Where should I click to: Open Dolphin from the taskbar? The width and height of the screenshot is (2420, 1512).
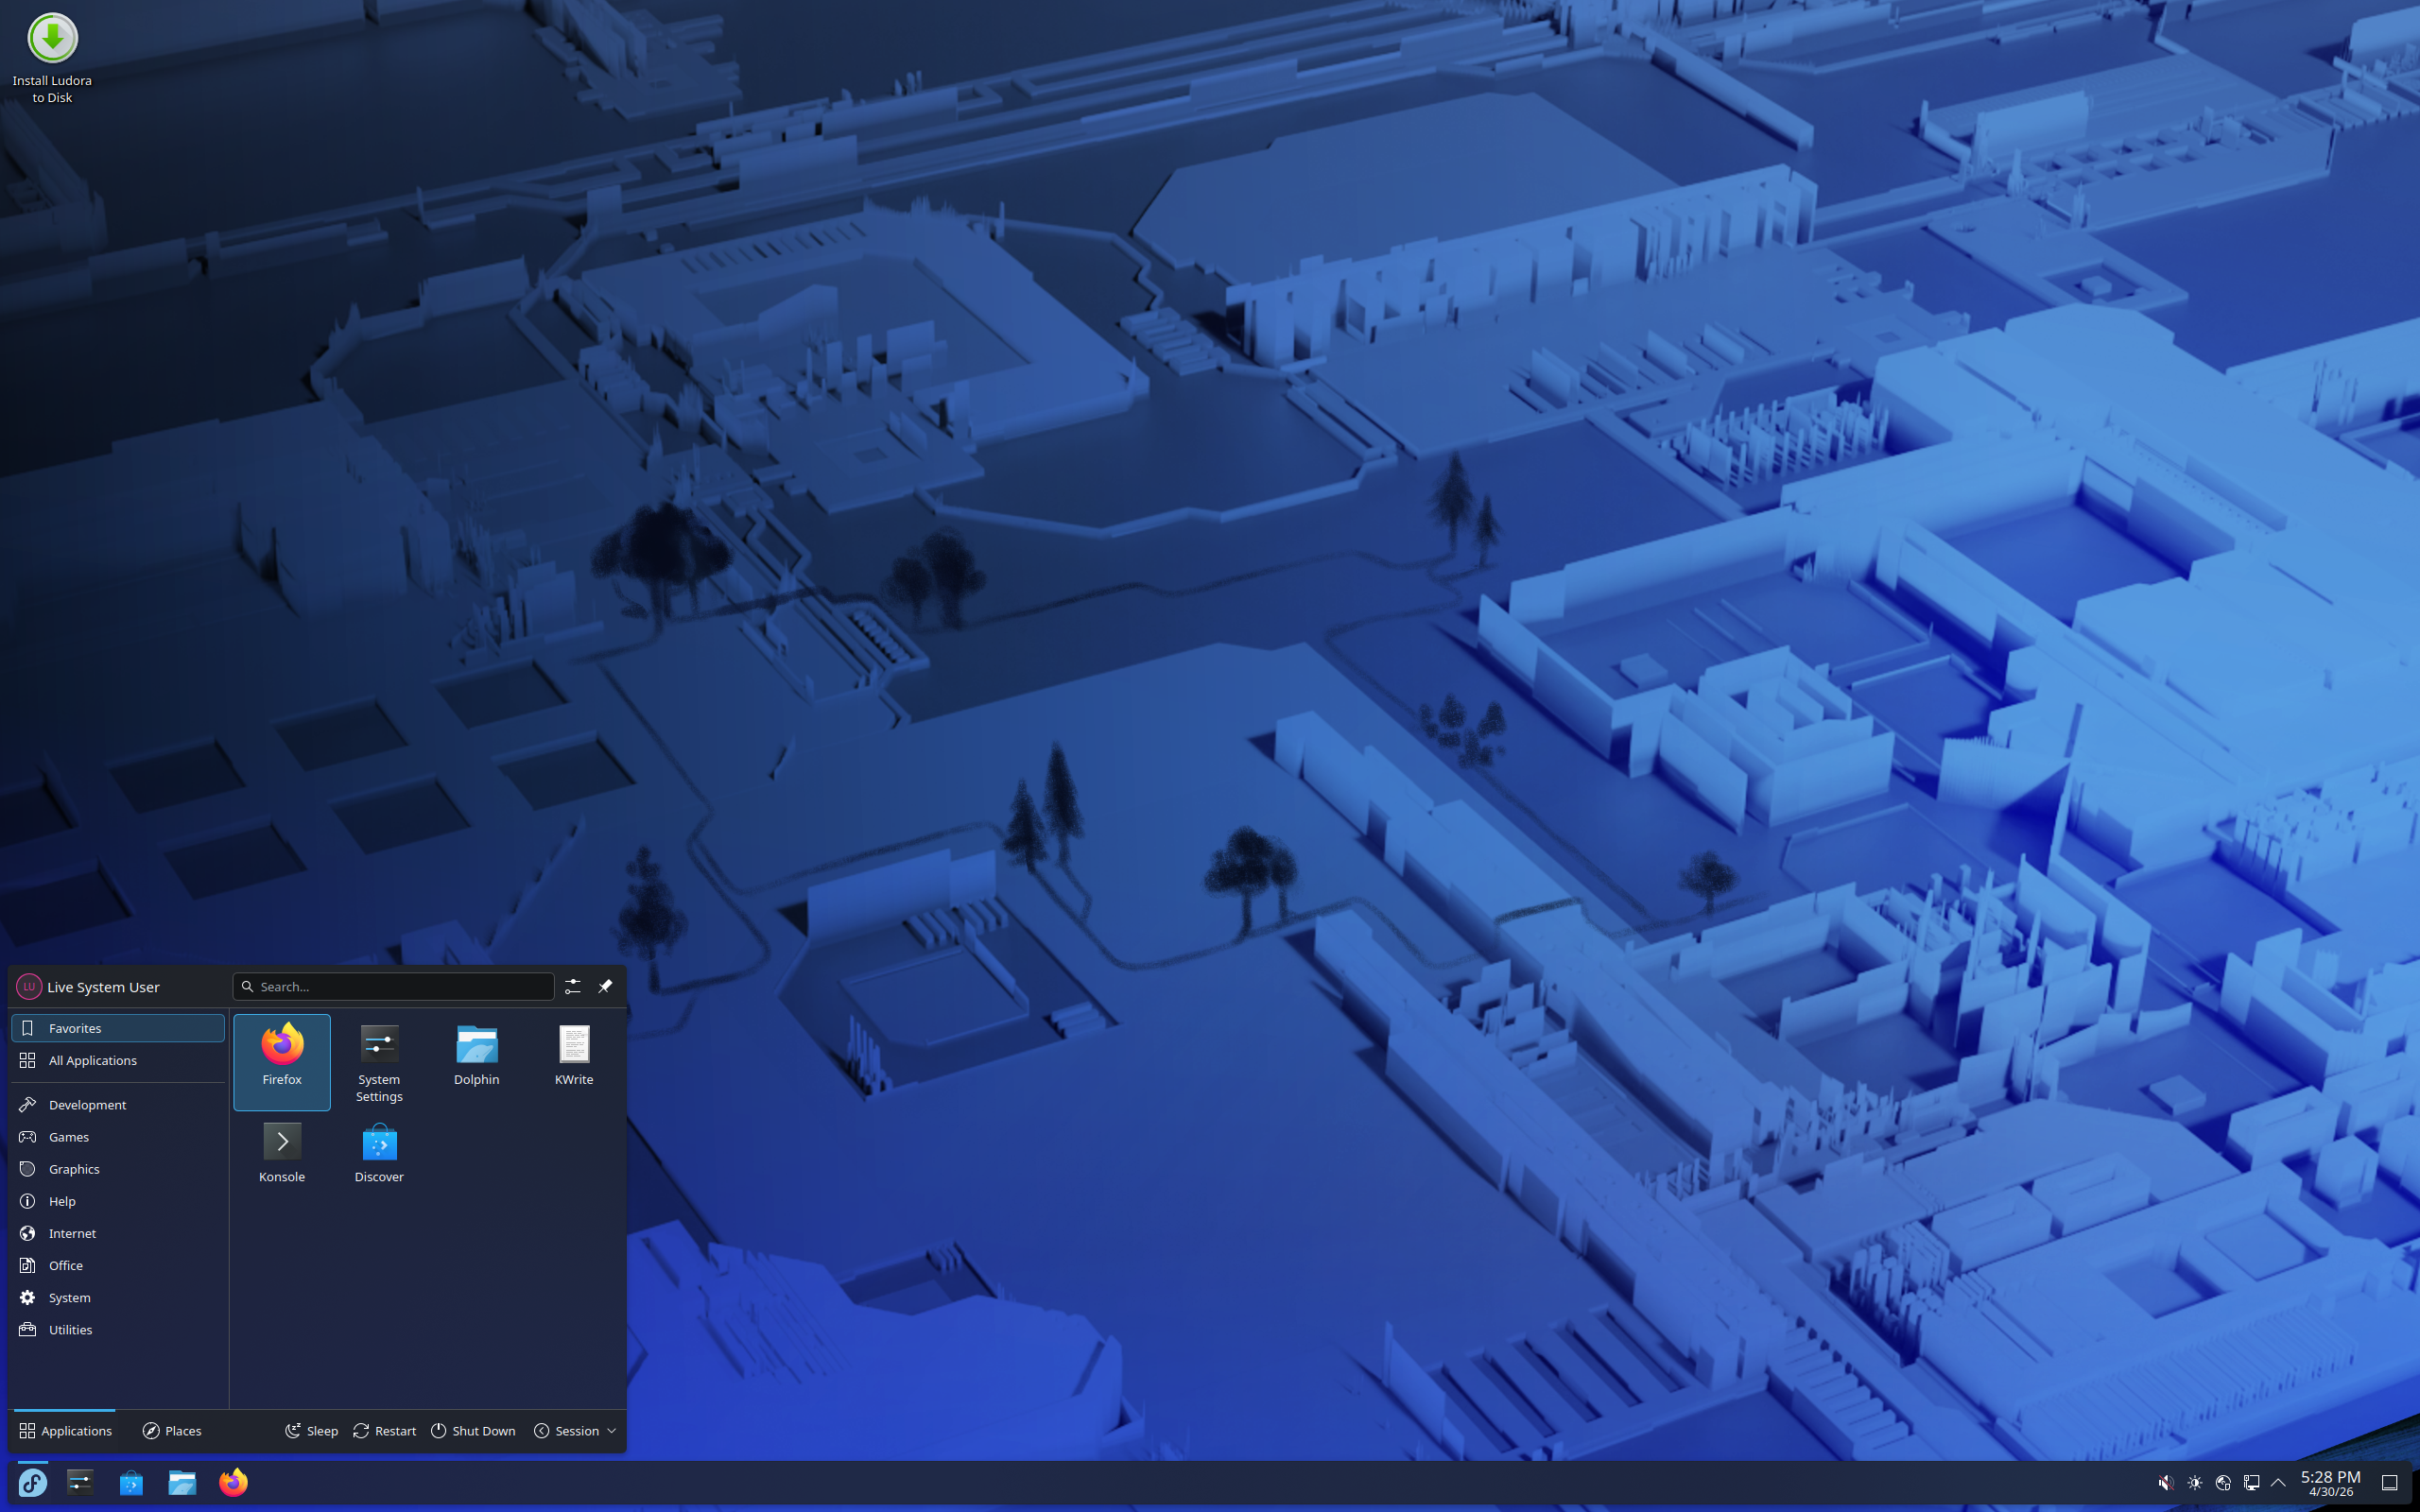182,1482
